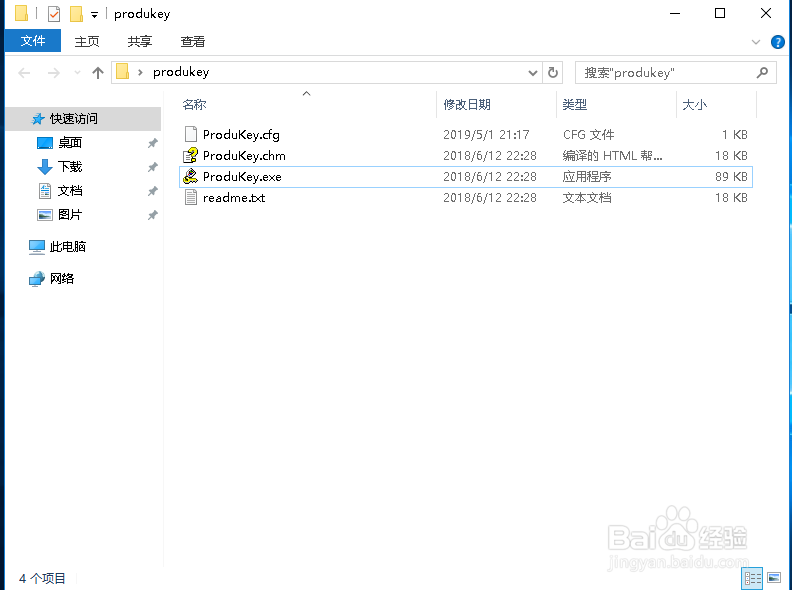Click the search magnifier icon

click(763, 73)
